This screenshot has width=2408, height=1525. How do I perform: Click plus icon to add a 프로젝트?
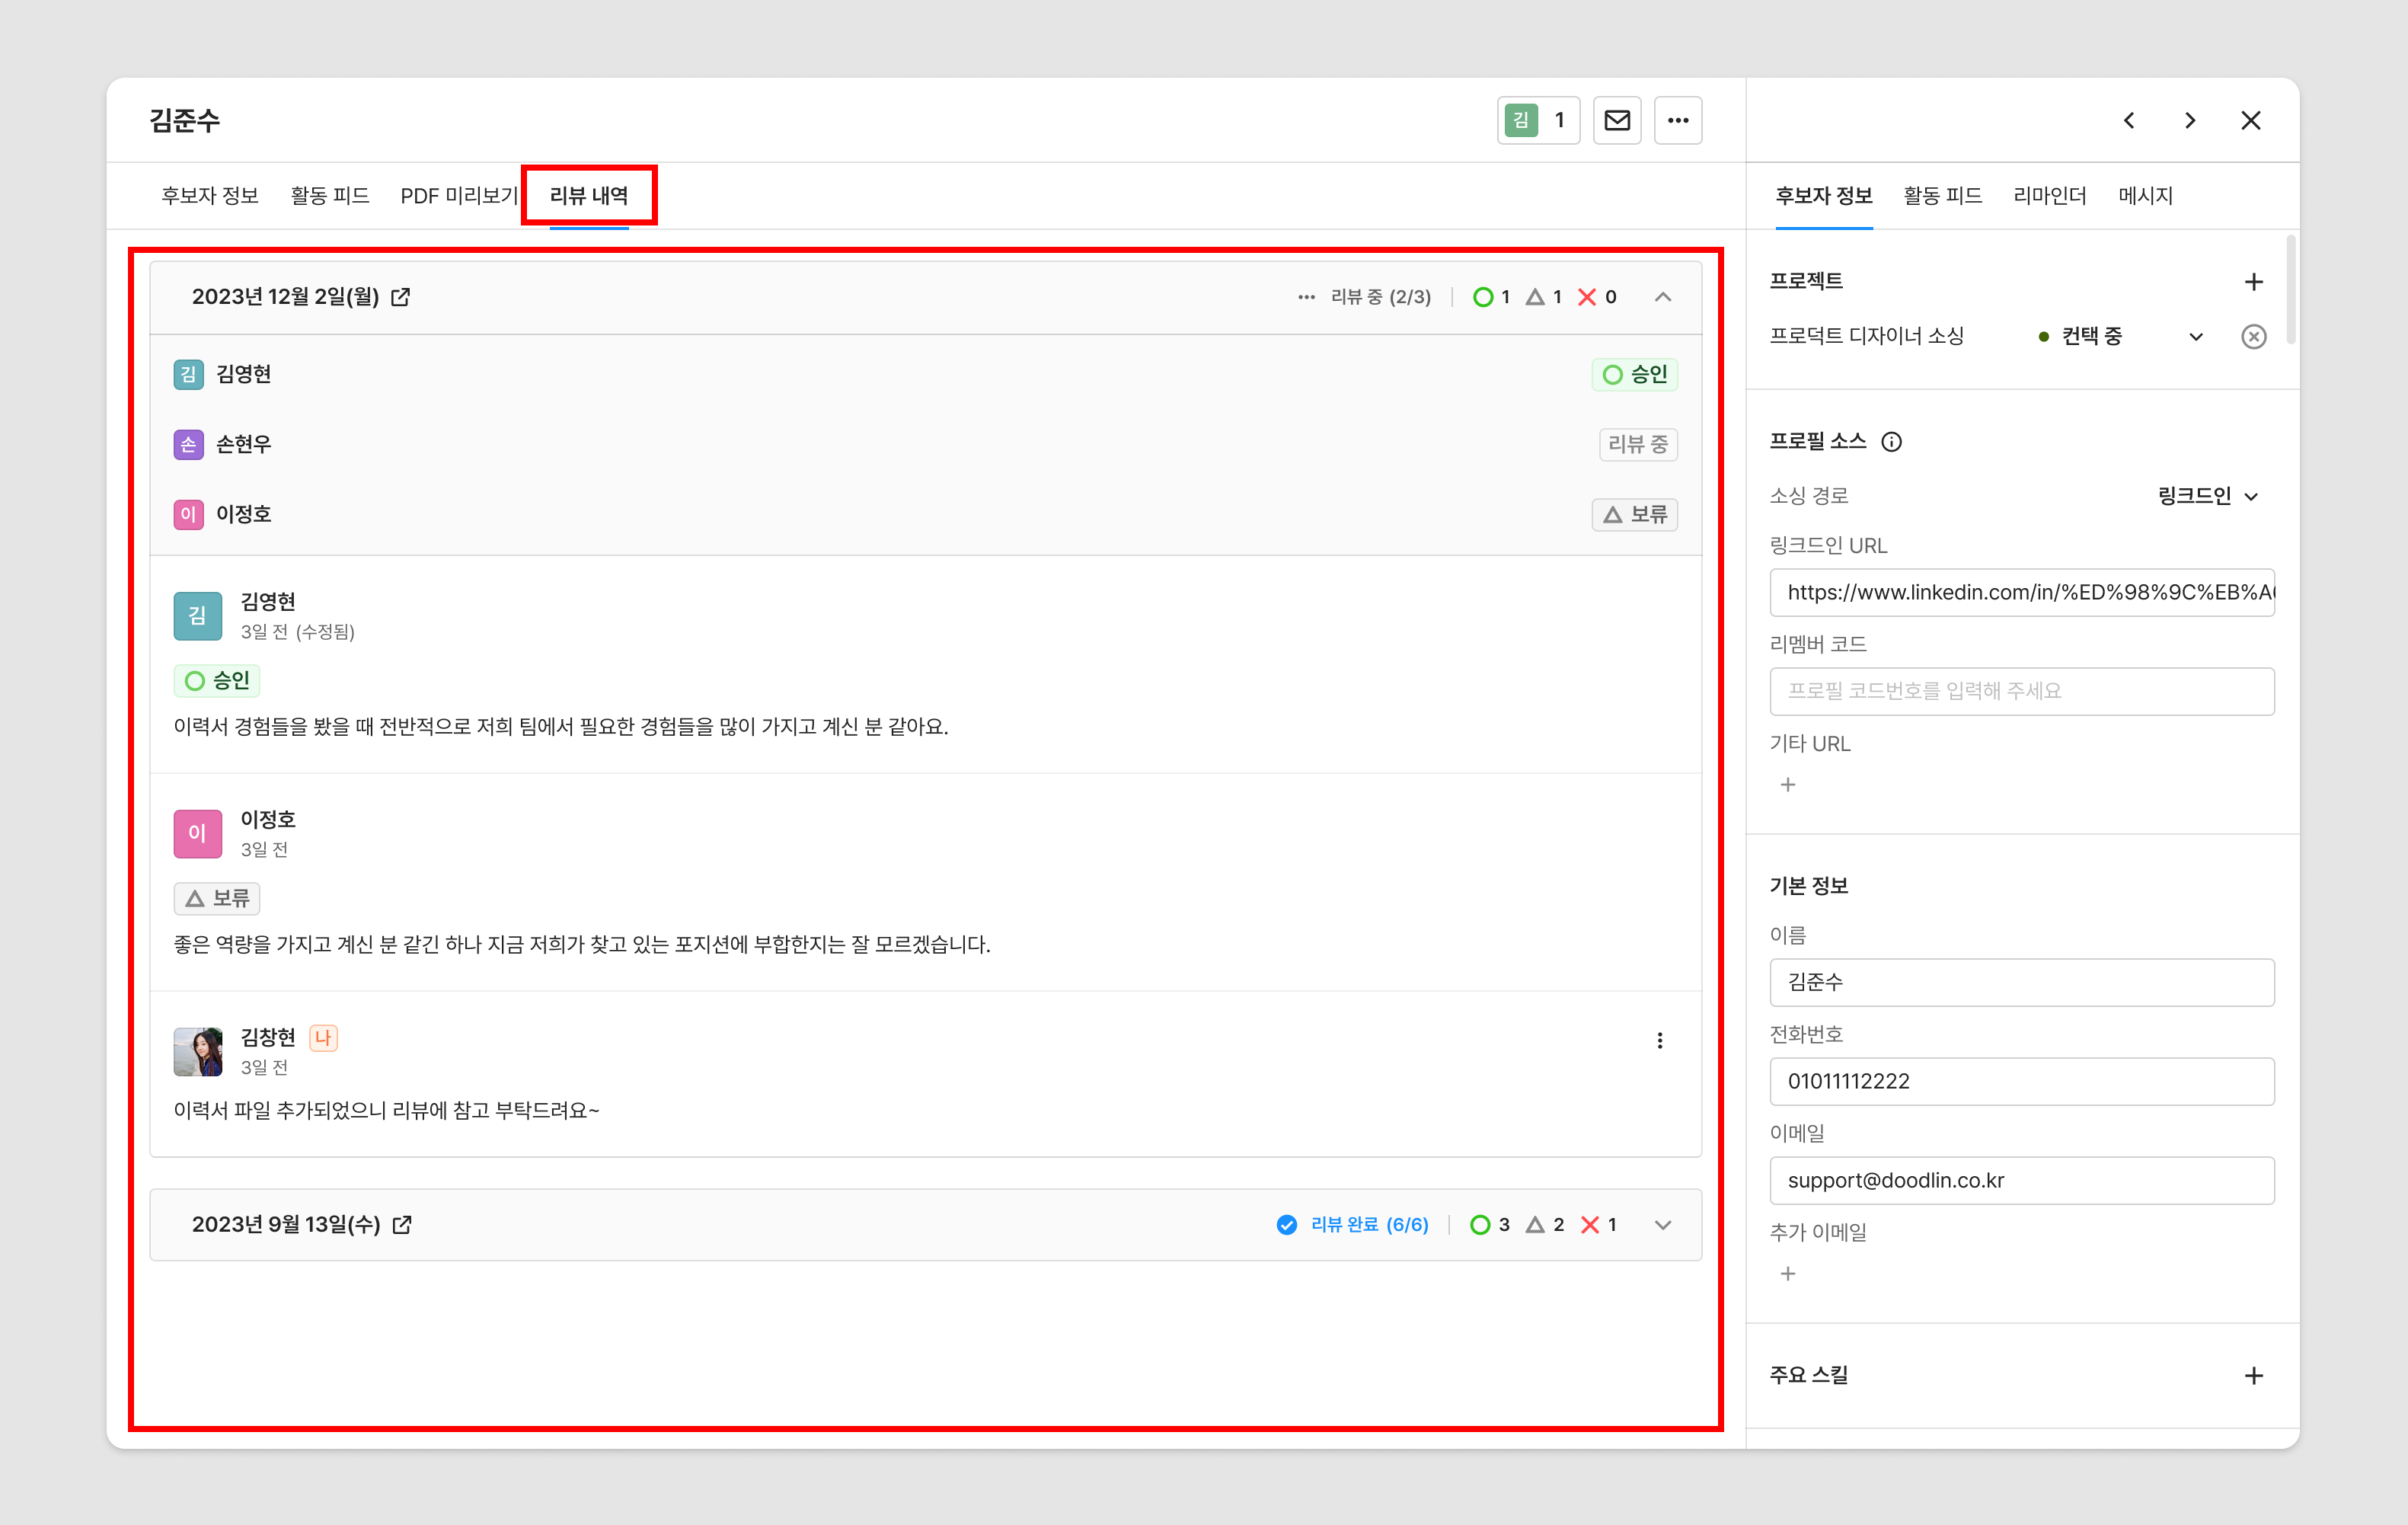(2253, 282)
